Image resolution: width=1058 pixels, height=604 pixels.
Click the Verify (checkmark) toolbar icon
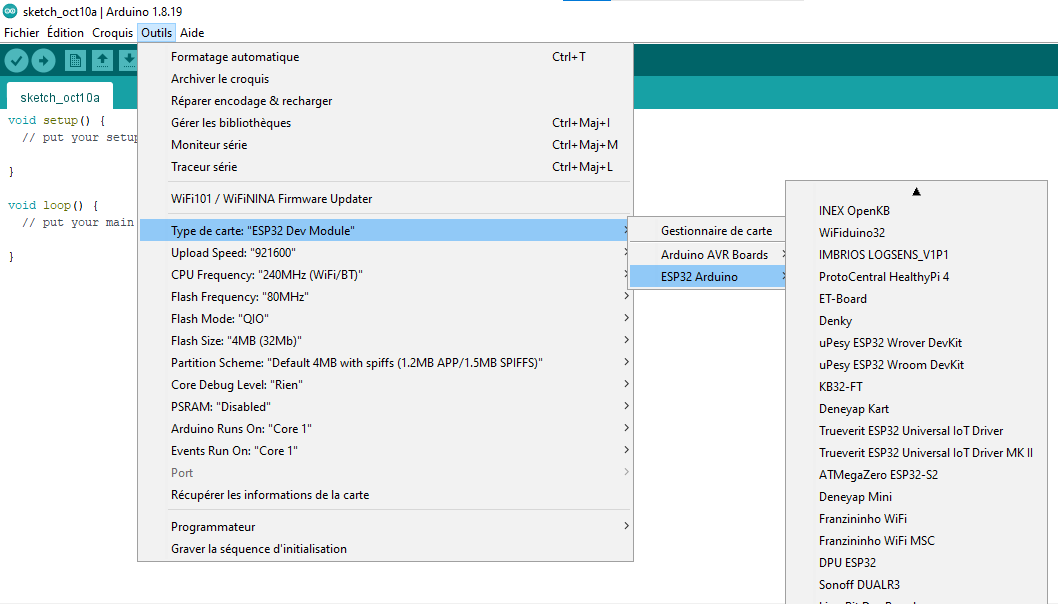[x=16, y=61]
